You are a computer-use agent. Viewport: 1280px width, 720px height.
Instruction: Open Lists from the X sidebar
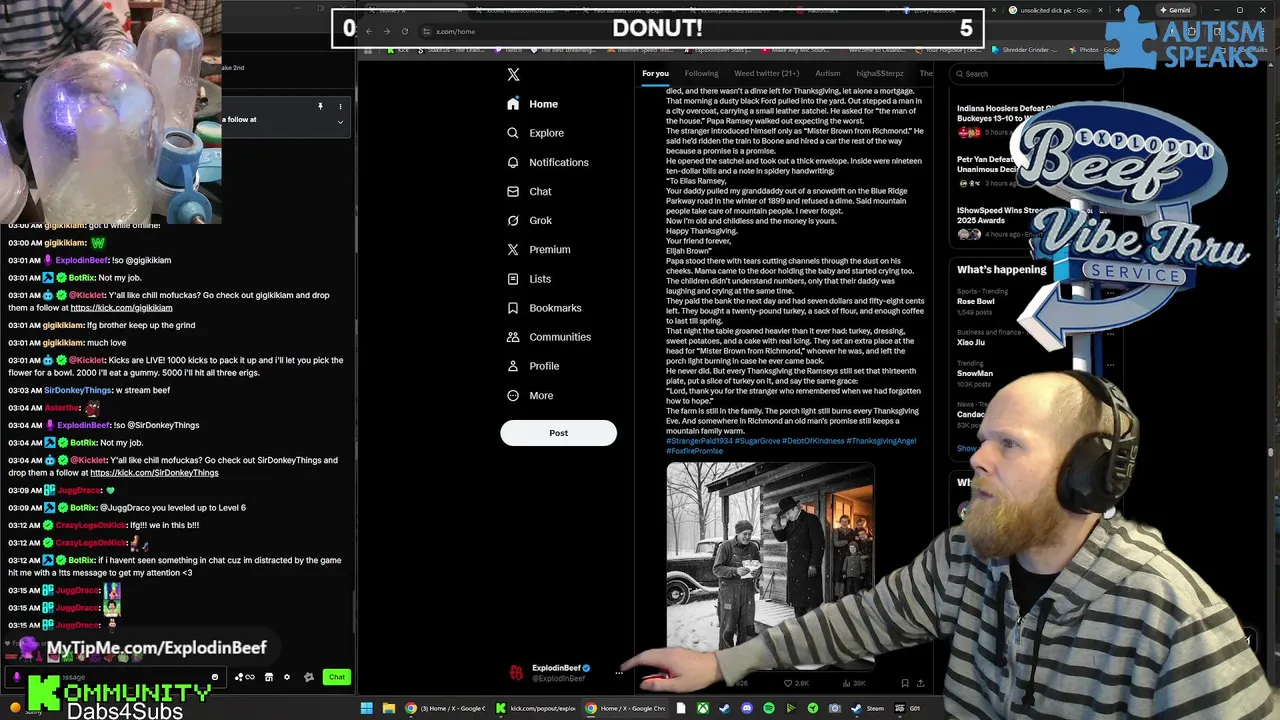(x=528, y=279)
